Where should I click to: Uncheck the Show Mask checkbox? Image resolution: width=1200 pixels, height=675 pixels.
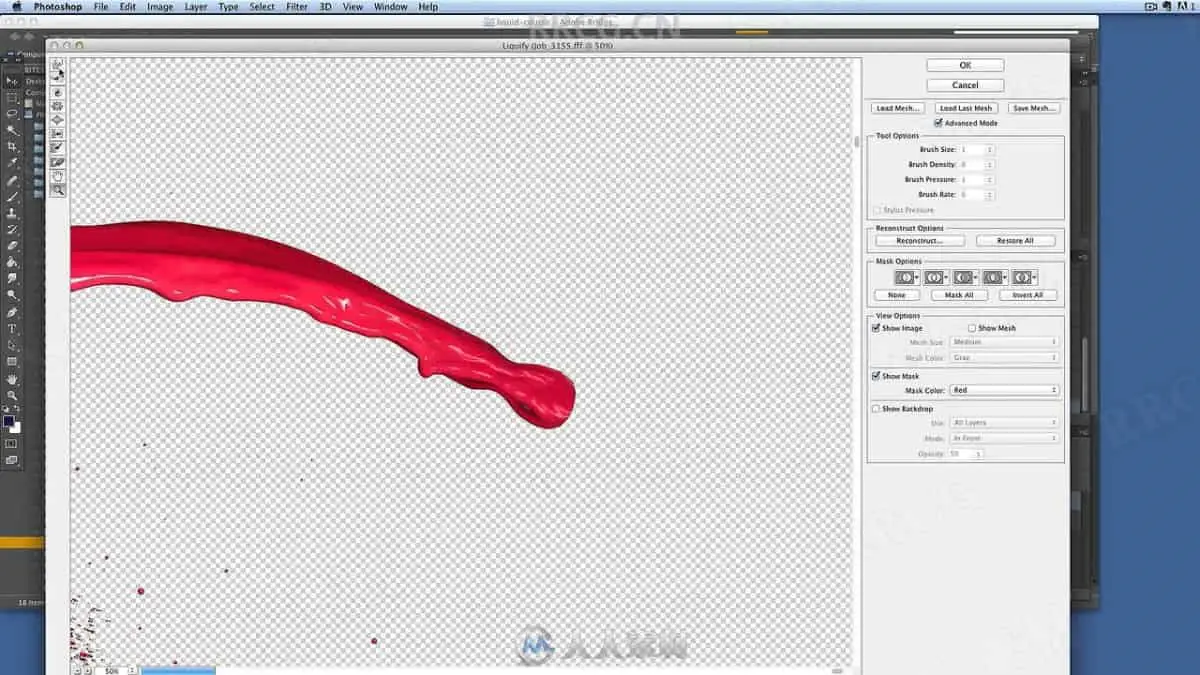tap(877, 376)
